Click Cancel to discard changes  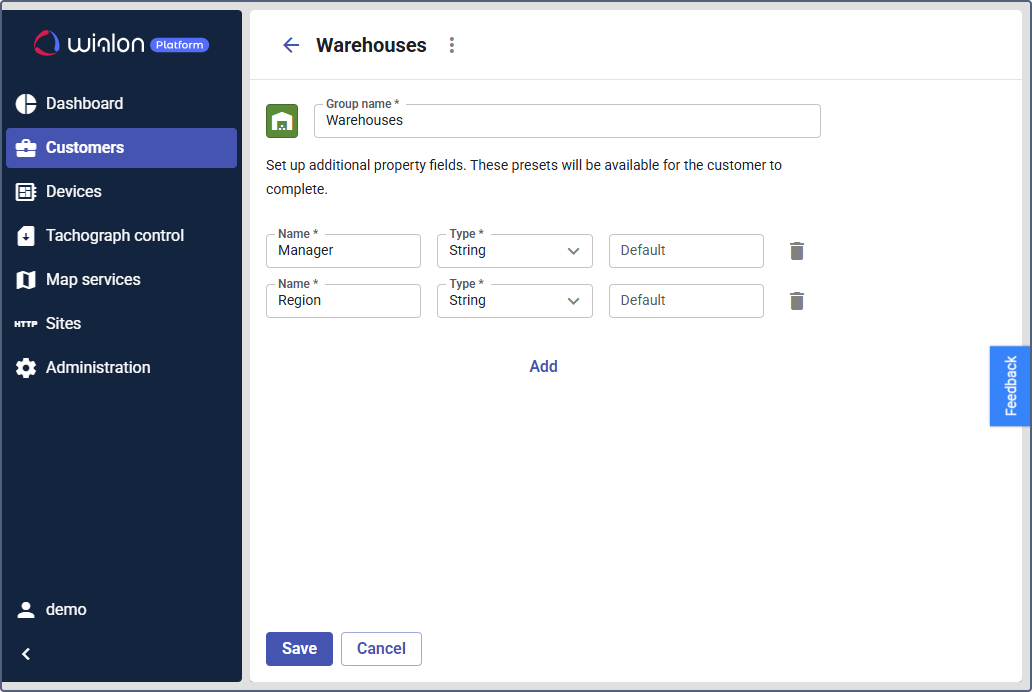point(381,649)
